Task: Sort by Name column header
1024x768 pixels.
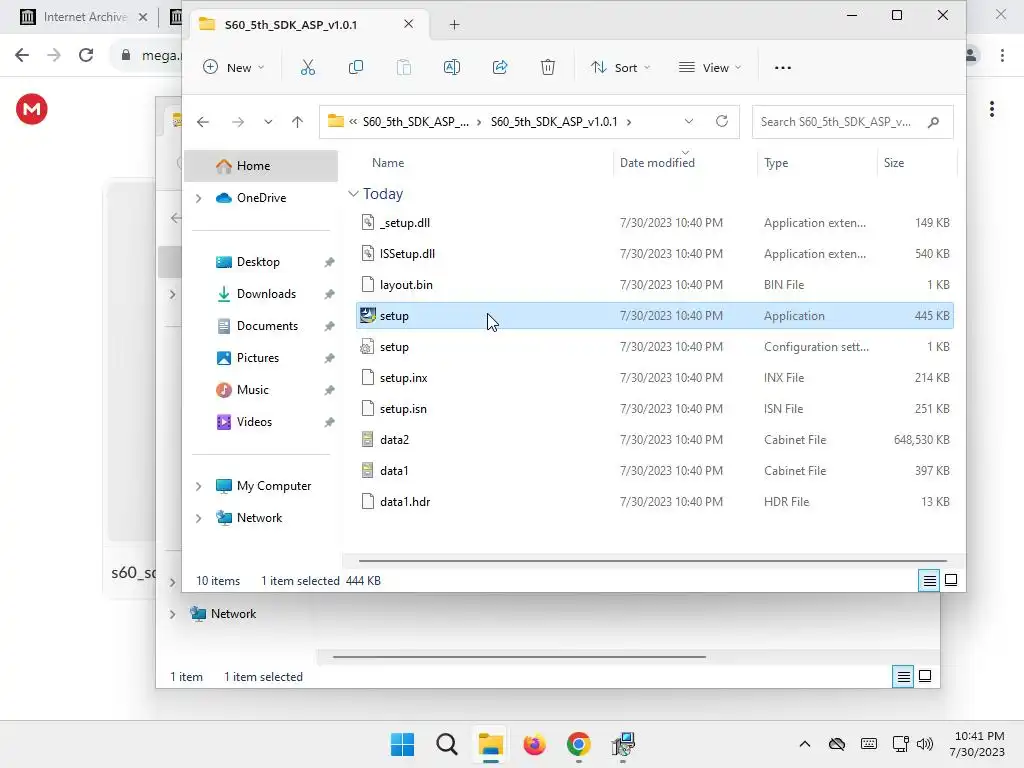Action: (388, 163)
